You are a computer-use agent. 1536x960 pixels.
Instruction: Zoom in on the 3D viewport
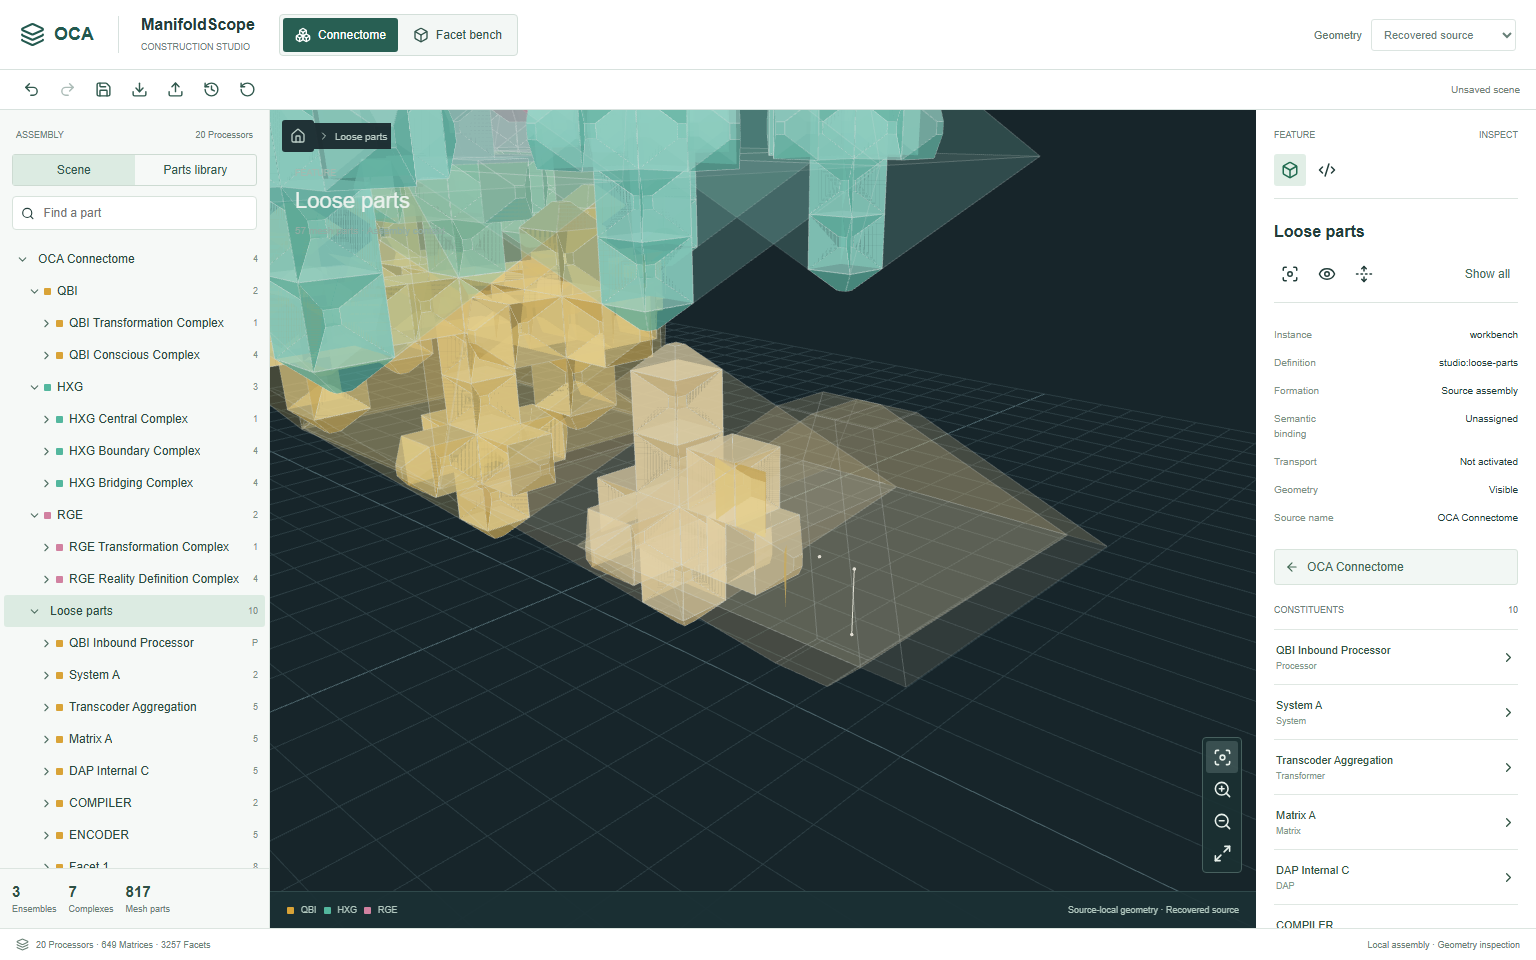click(x=1222, y=790)
